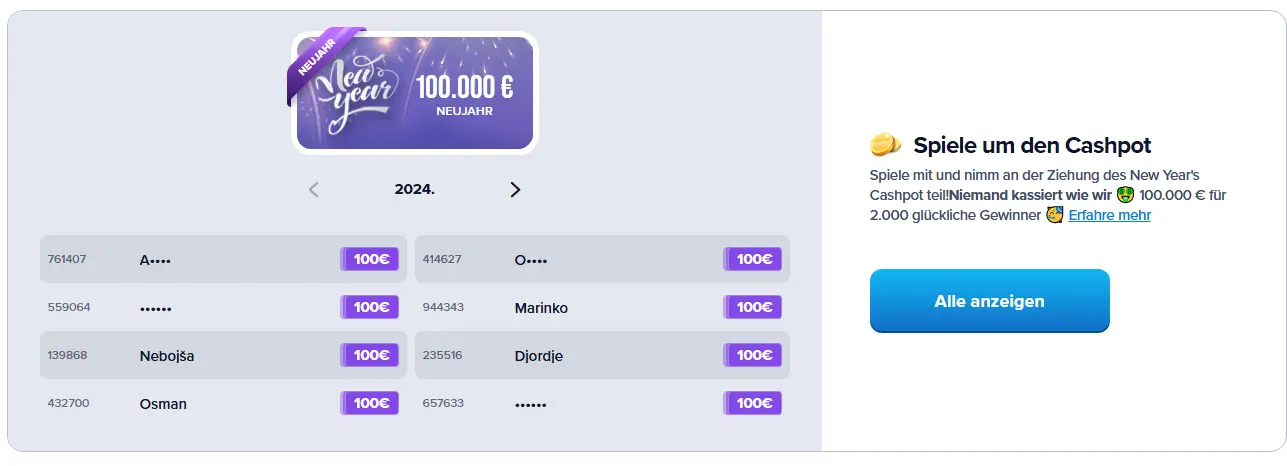This screenshot has height=466, width=1287.
Task: Advance to the next year arrow
Action: pyautogui.click(x=515, y=190)
